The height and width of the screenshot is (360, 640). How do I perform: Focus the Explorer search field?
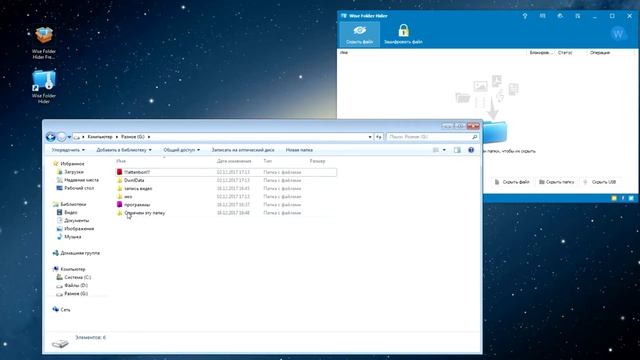click(x=432, y=137)
